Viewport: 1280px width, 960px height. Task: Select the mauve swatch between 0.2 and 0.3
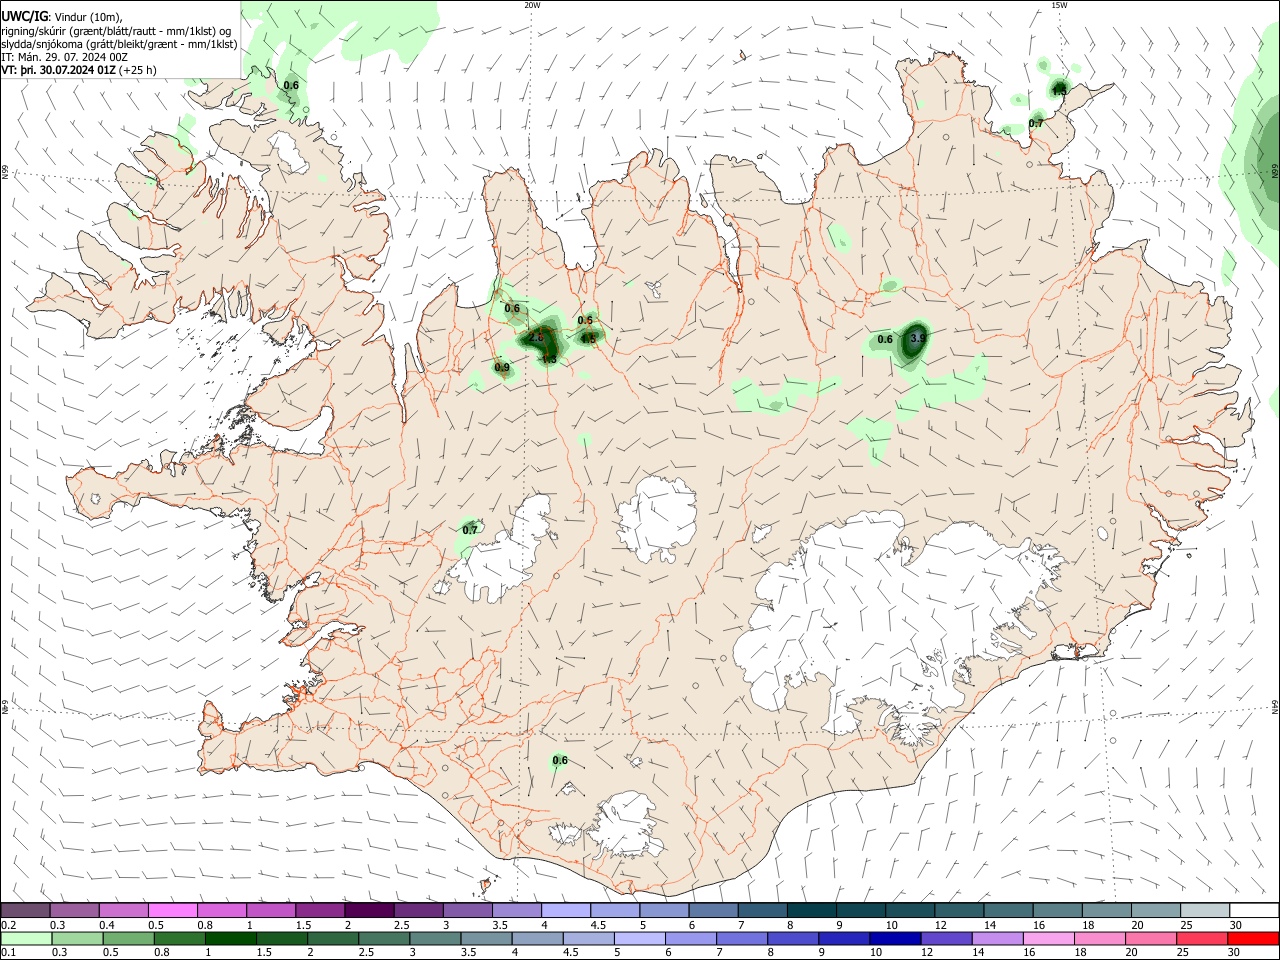coord(25,910)
